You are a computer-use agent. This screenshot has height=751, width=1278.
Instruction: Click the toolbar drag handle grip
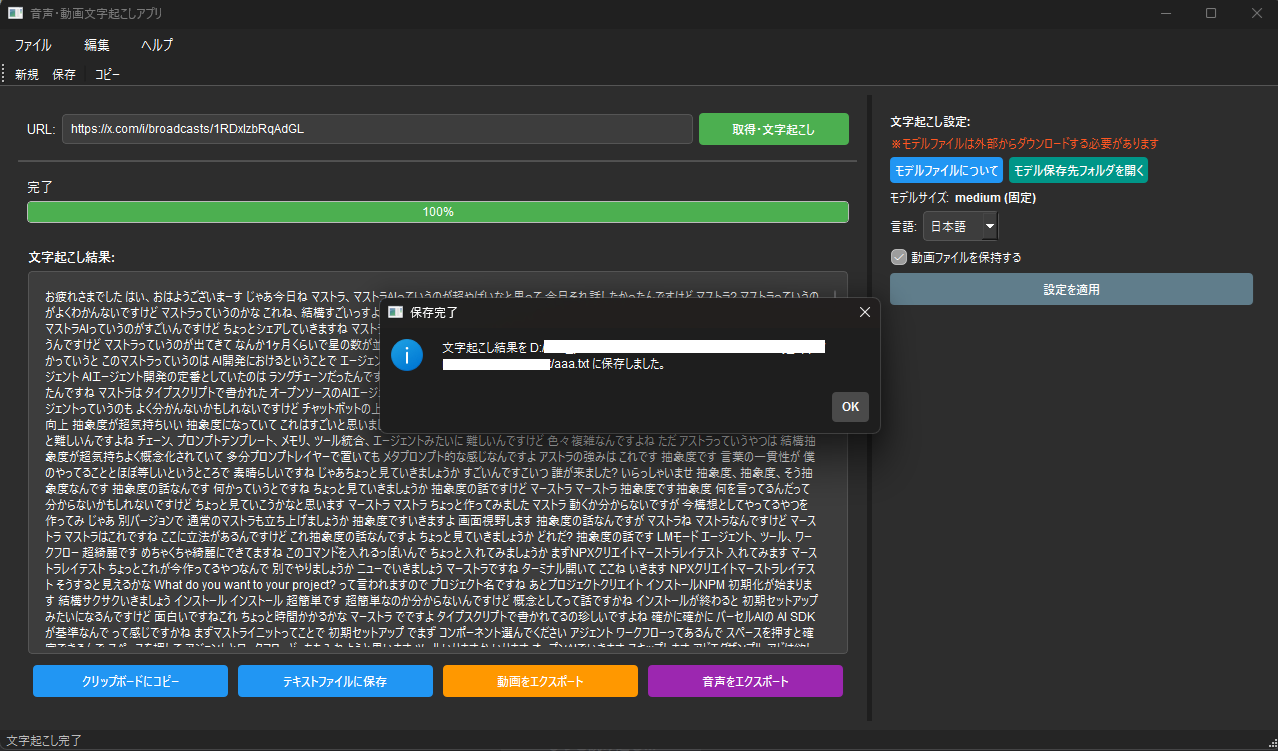pyautogui.click(x=4, y=74)
